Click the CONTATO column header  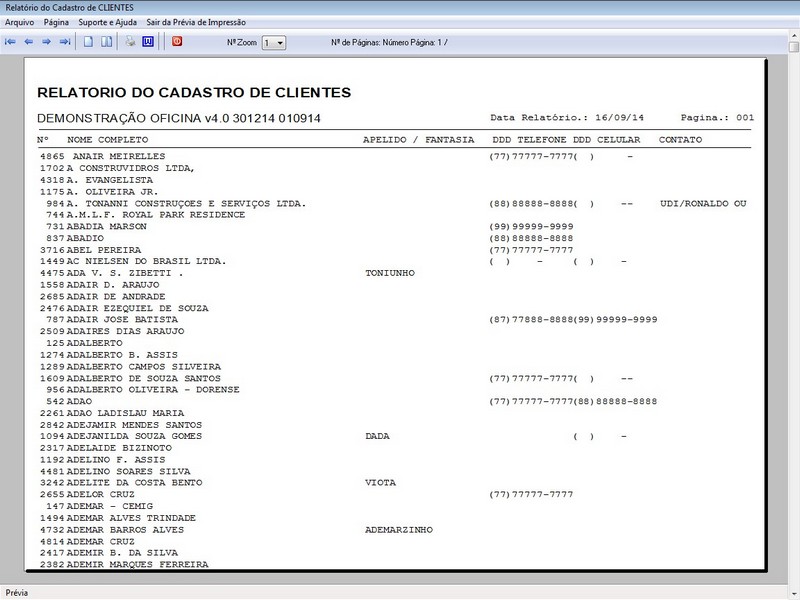[680, 140]
